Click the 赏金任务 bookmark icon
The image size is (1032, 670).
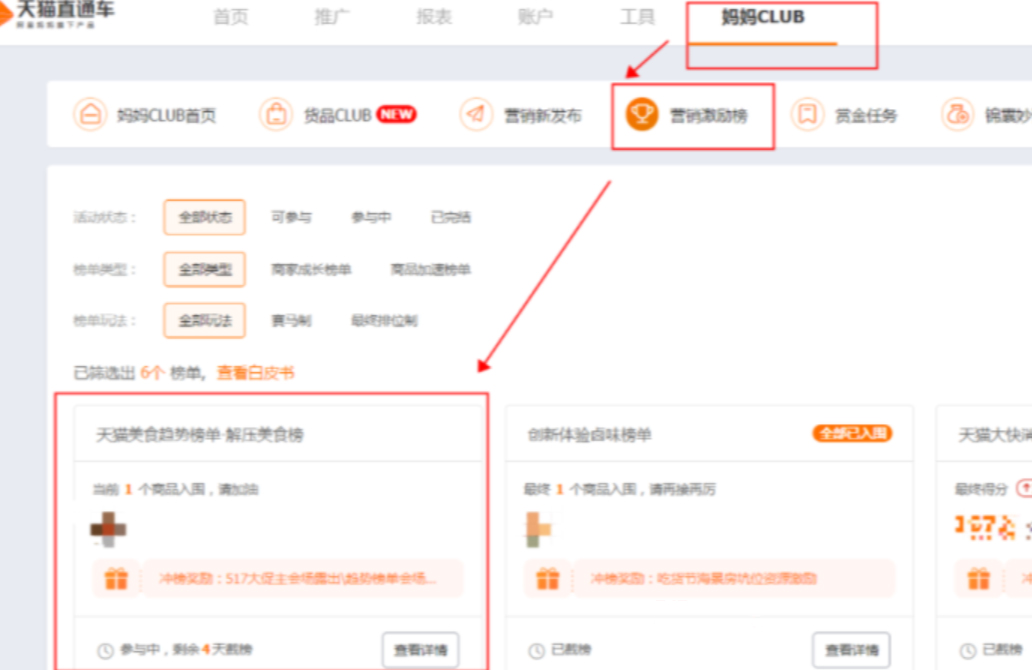pos(807,115)
